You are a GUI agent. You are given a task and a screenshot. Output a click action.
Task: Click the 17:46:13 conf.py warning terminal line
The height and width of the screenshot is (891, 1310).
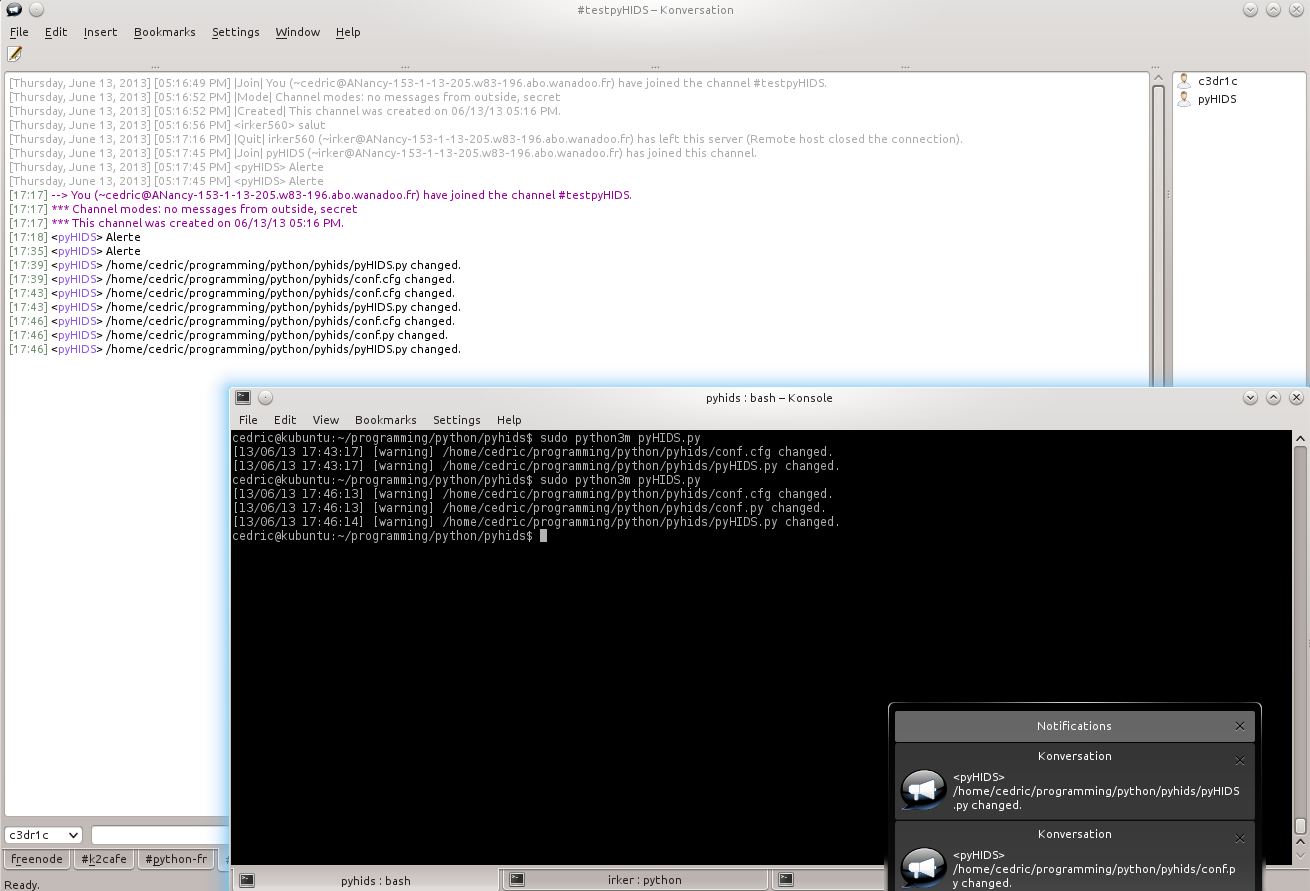click(x=529, y=508)
